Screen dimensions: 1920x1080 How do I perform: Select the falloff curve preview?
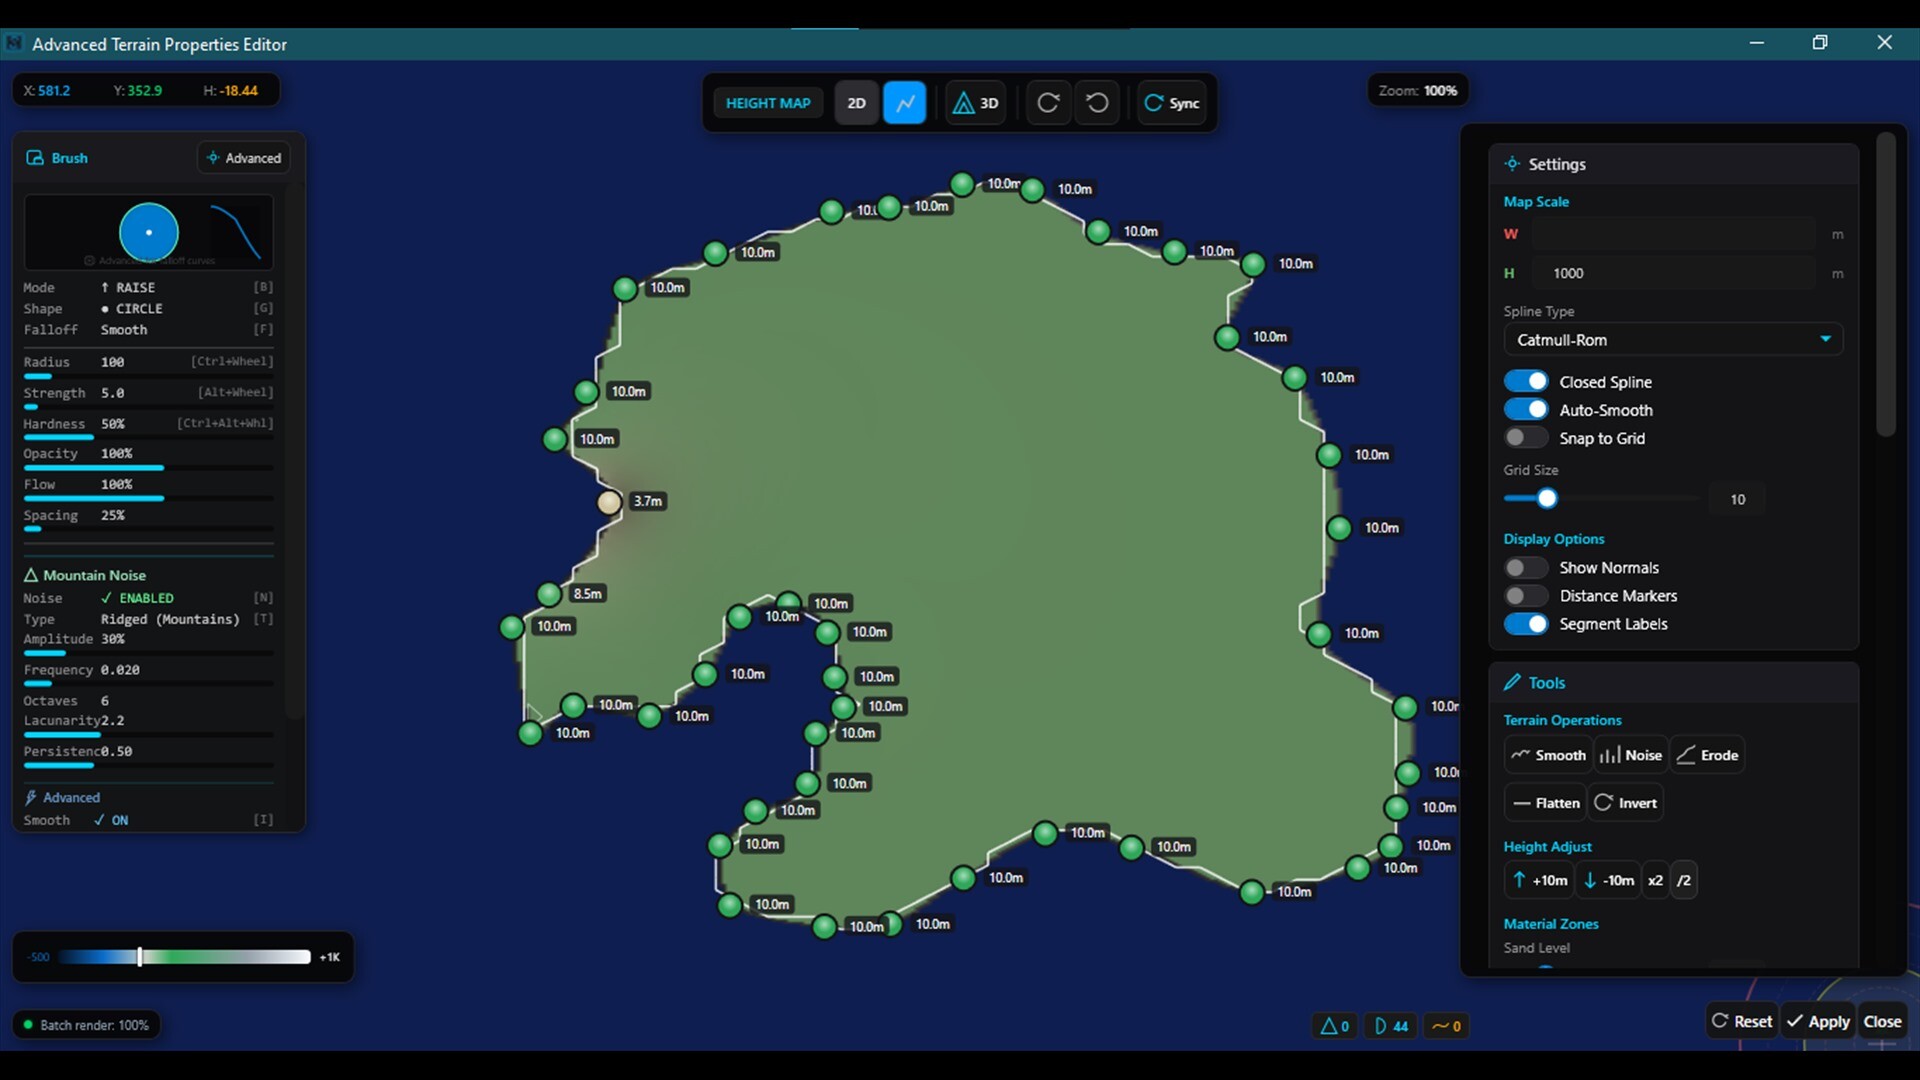point(236,232)
